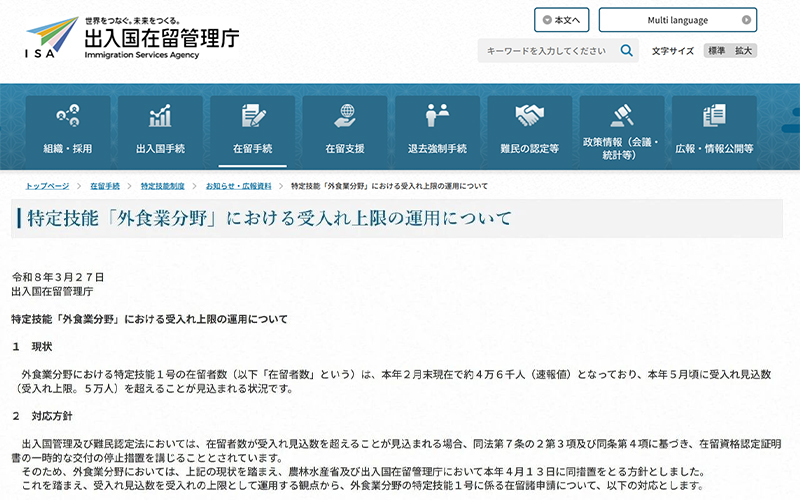Click section heading １ 現状

pyautogui.click(x=32, y=347)
